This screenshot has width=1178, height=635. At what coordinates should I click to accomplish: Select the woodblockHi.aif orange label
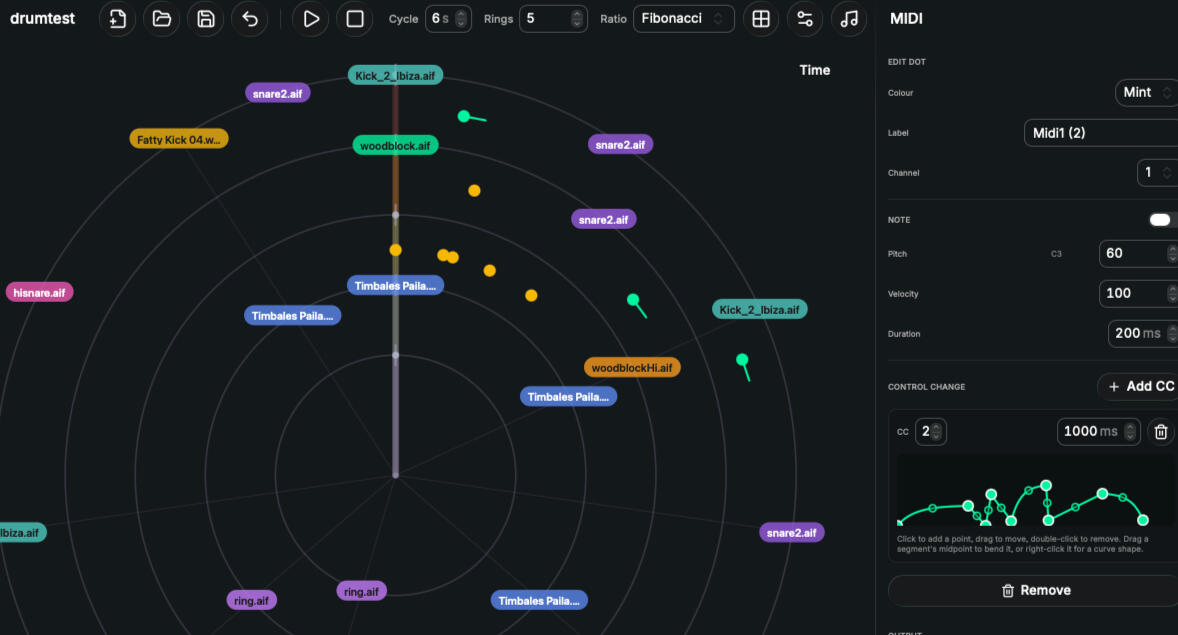pyautogui.click(x=632, y=367)
